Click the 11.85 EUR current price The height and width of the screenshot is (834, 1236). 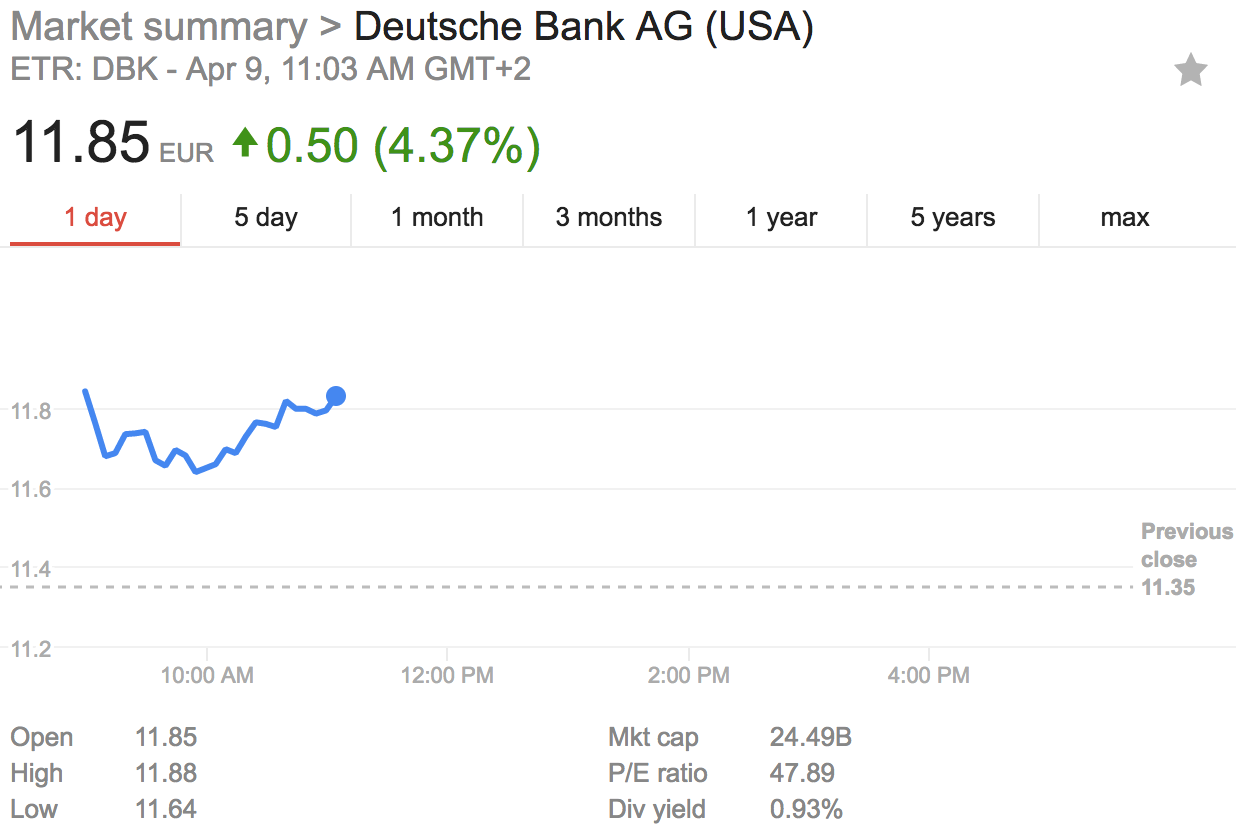[112, 143]
